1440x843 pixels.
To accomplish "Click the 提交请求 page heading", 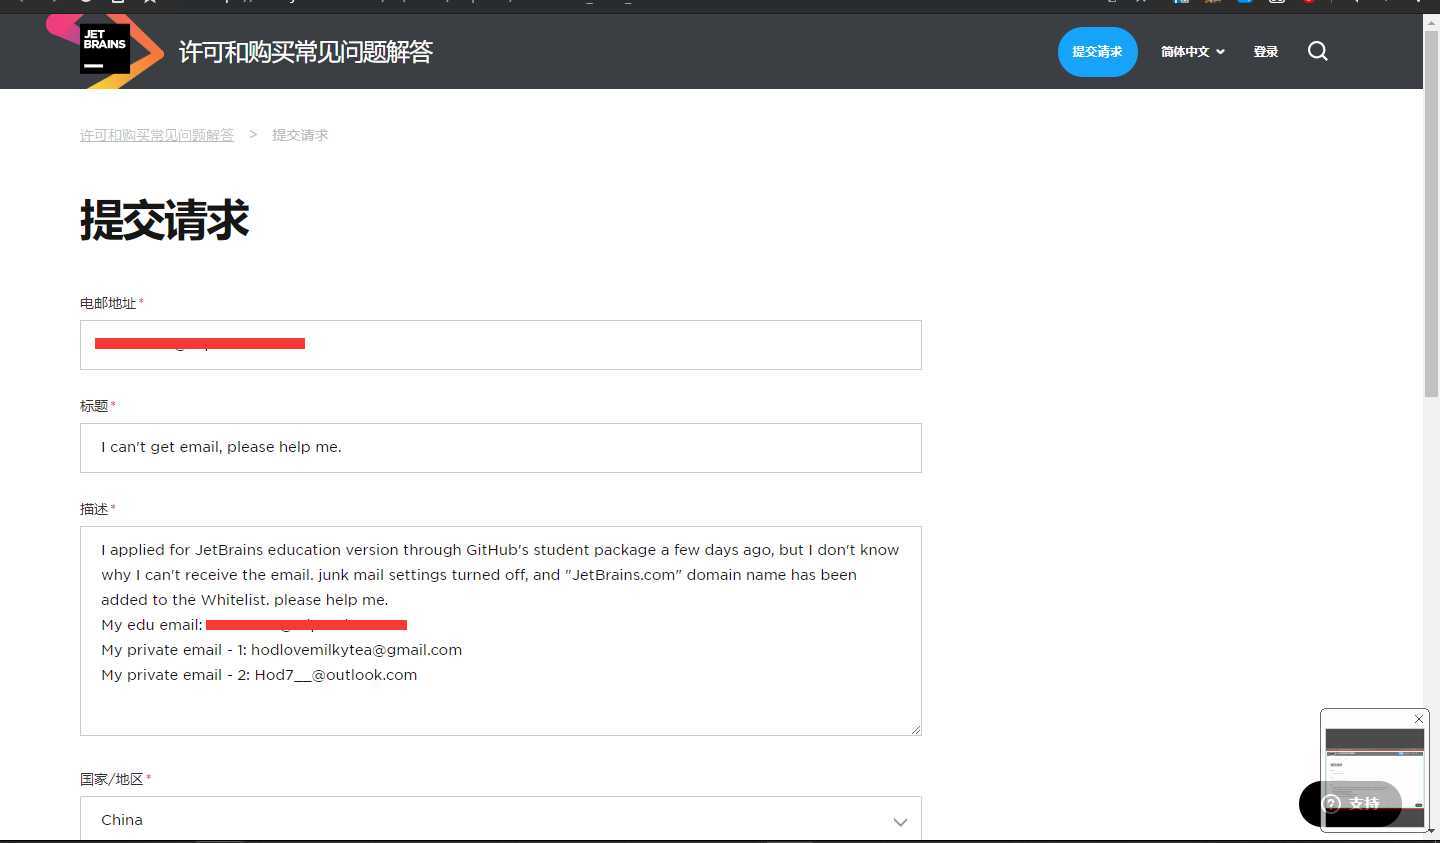I will pyautogui.click(x=165, y=220).
